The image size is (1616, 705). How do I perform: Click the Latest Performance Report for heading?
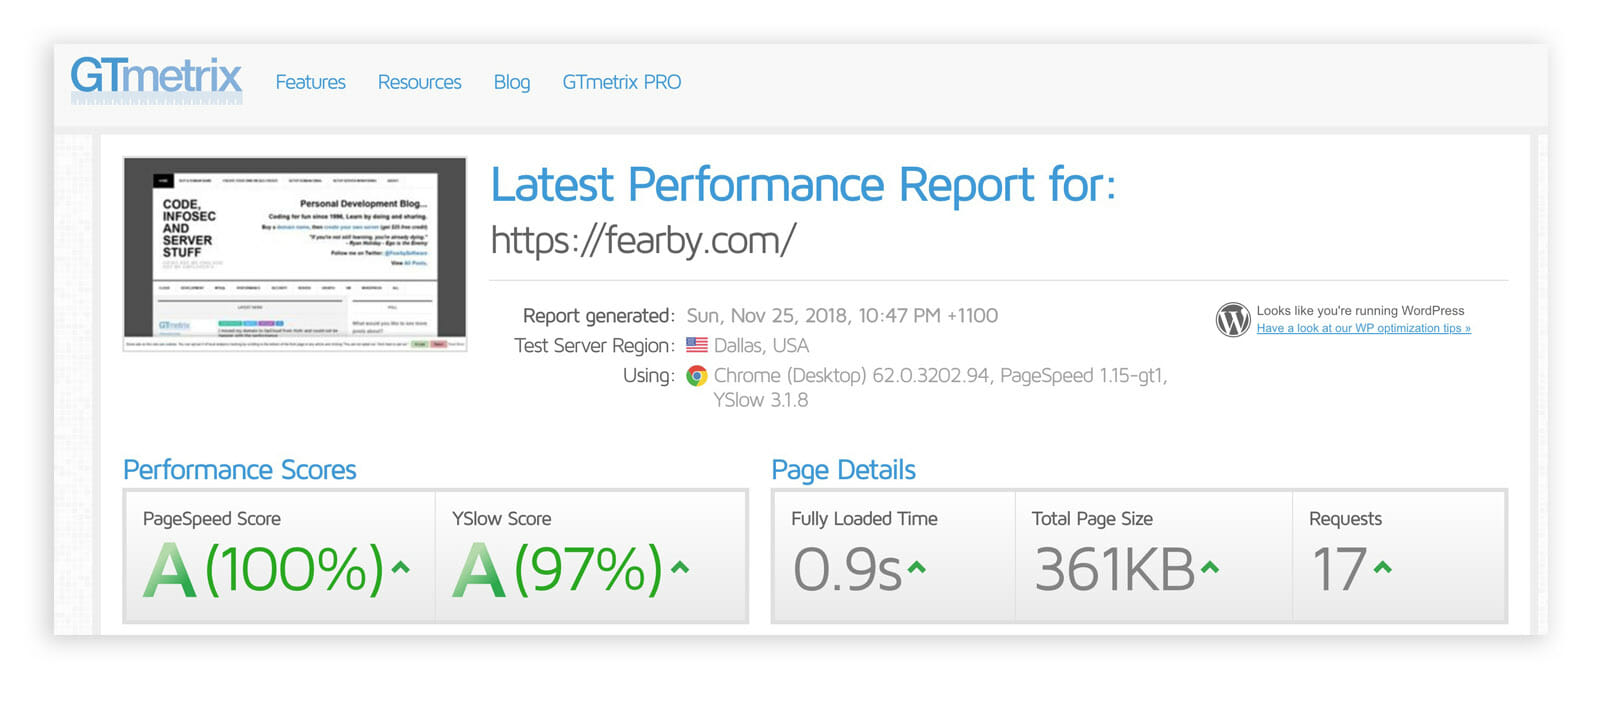click(803, 185)
